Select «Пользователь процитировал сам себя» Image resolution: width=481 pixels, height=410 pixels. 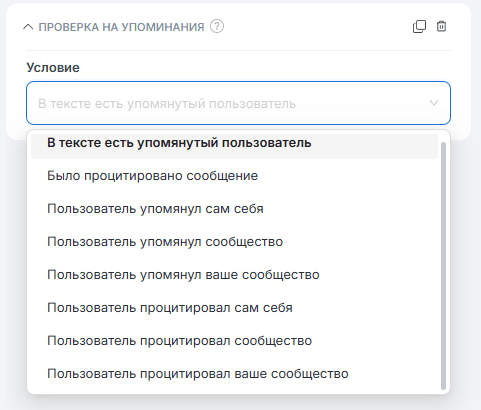(x=234, y=308)
